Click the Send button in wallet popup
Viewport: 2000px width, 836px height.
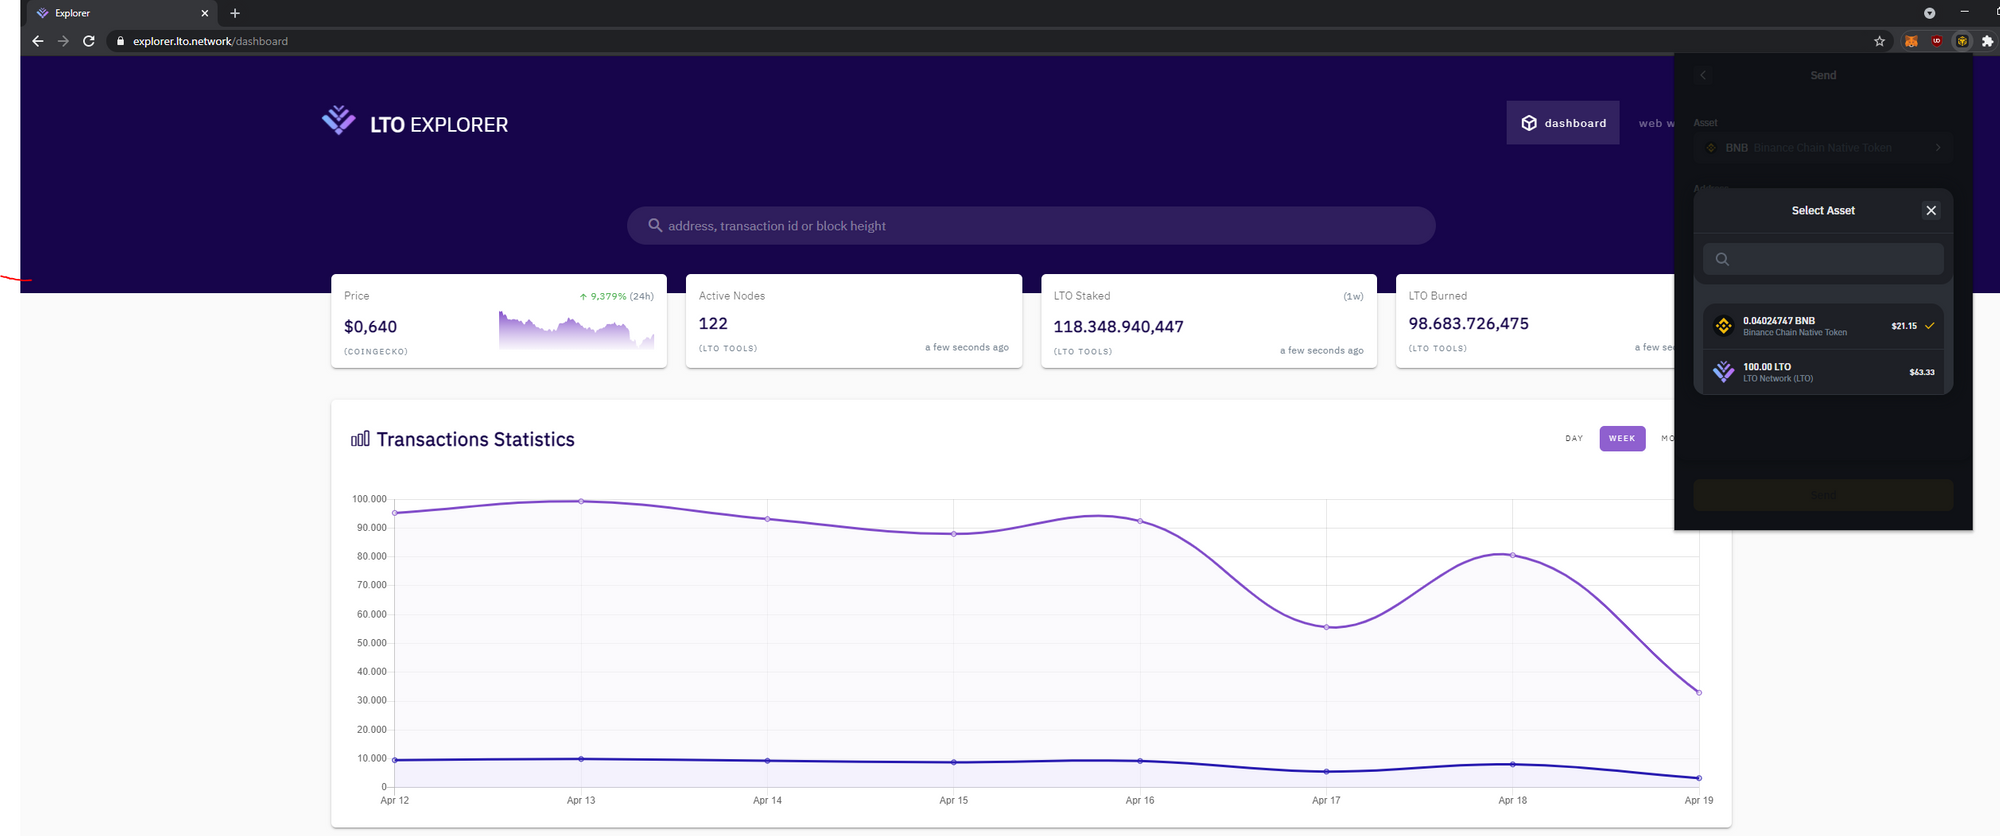1823,495
